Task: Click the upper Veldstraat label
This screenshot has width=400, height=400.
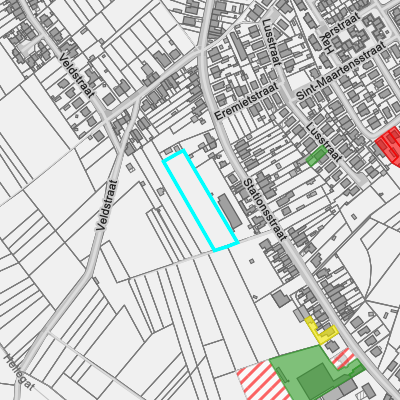Action: [x=77, y=75]
